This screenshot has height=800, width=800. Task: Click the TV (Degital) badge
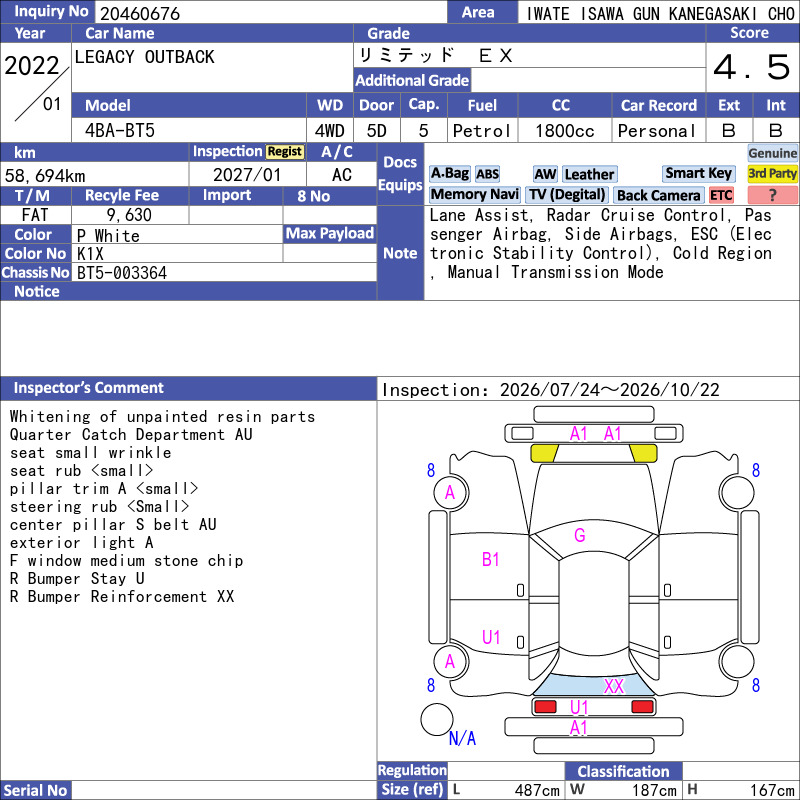point(567,194)
